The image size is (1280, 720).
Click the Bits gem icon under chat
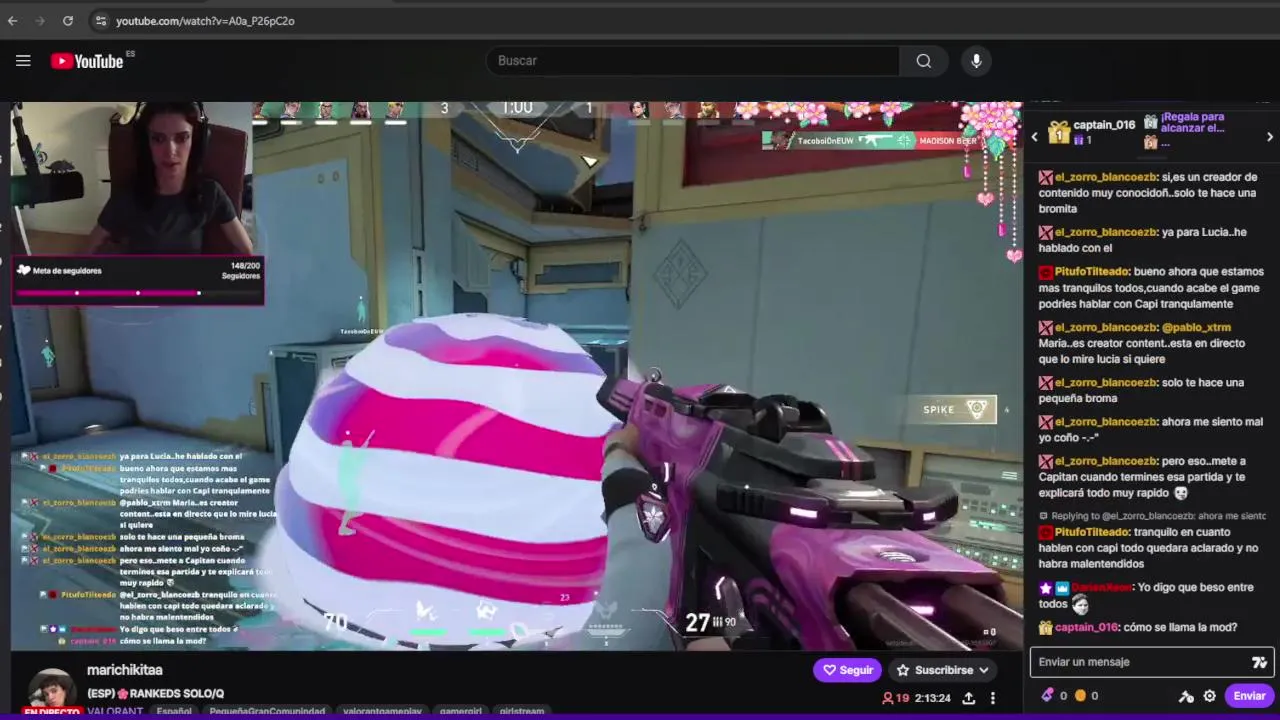pyautogui.click(x=1047, y=695)
